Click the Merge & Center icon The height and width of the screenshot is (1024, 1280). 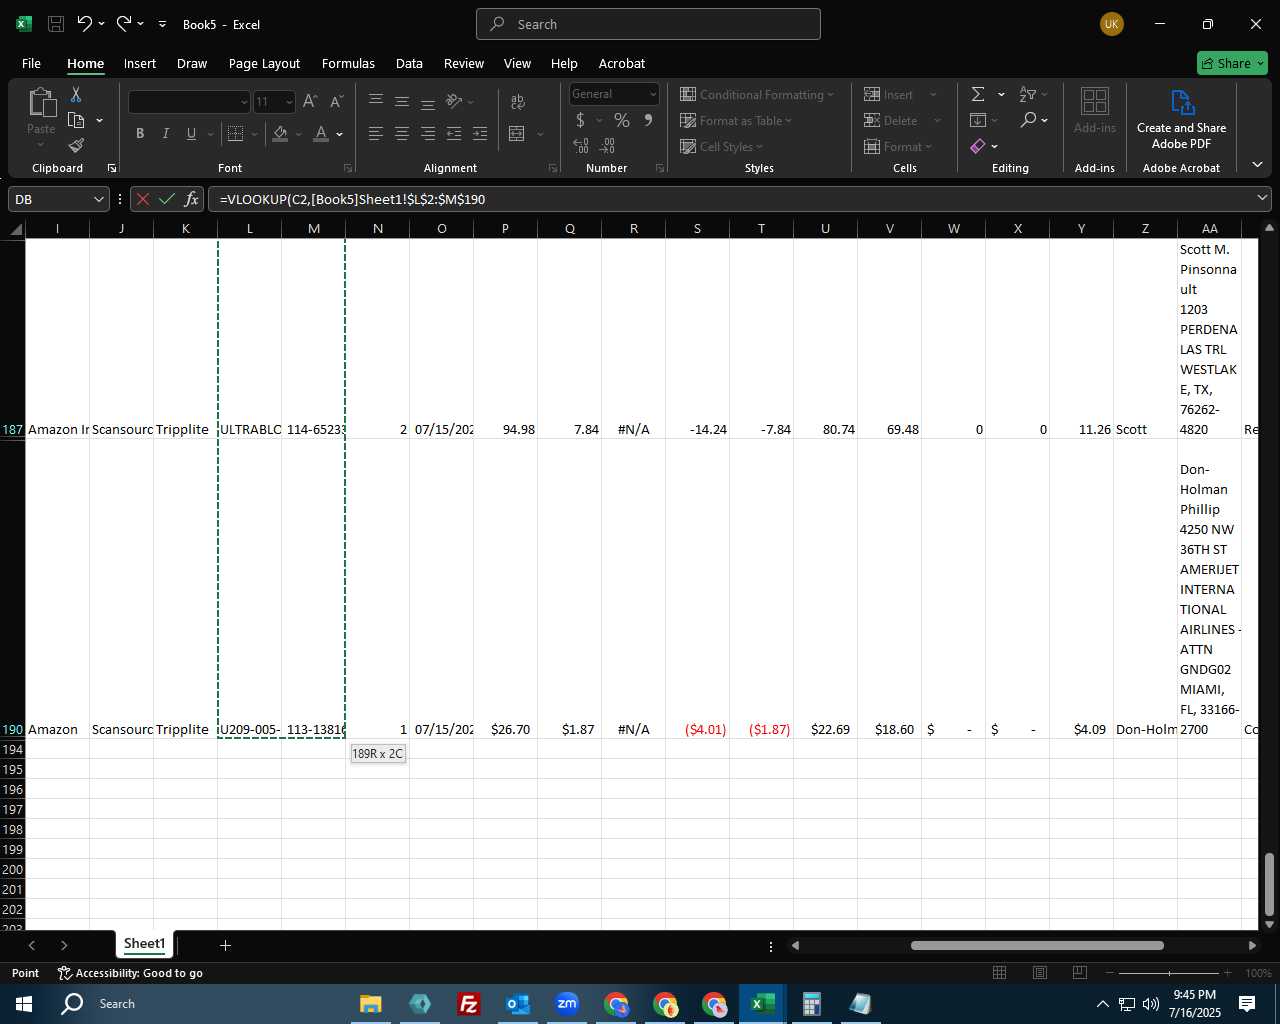coord(517,133)
